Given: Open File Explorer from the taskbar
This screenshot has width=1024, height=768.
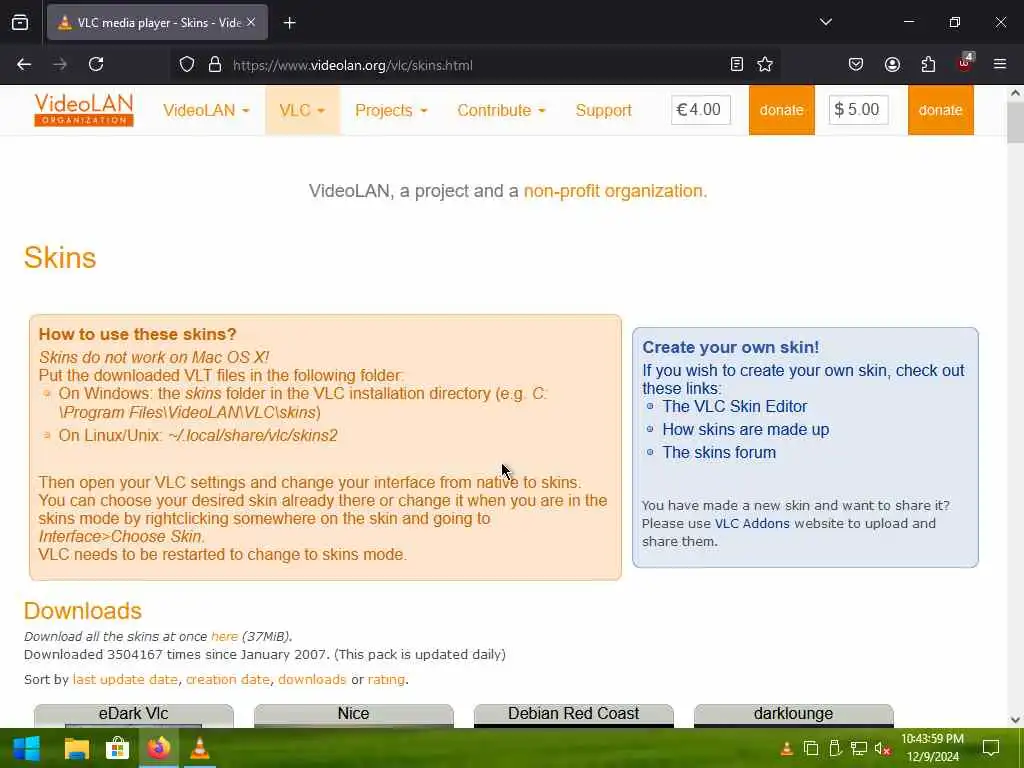Looking at the screenshot, I should [x=76, y=748].
